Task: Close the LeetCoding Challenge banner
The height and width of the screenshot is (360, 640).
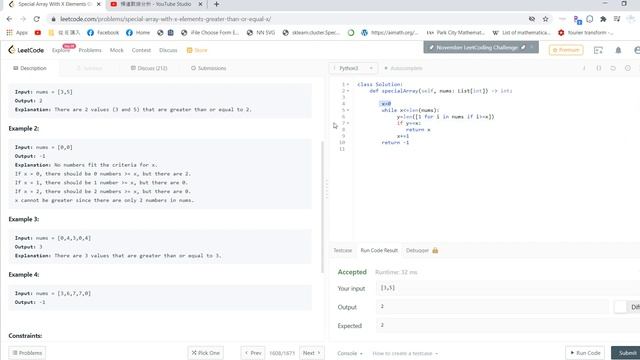Action: pos(532,47)
